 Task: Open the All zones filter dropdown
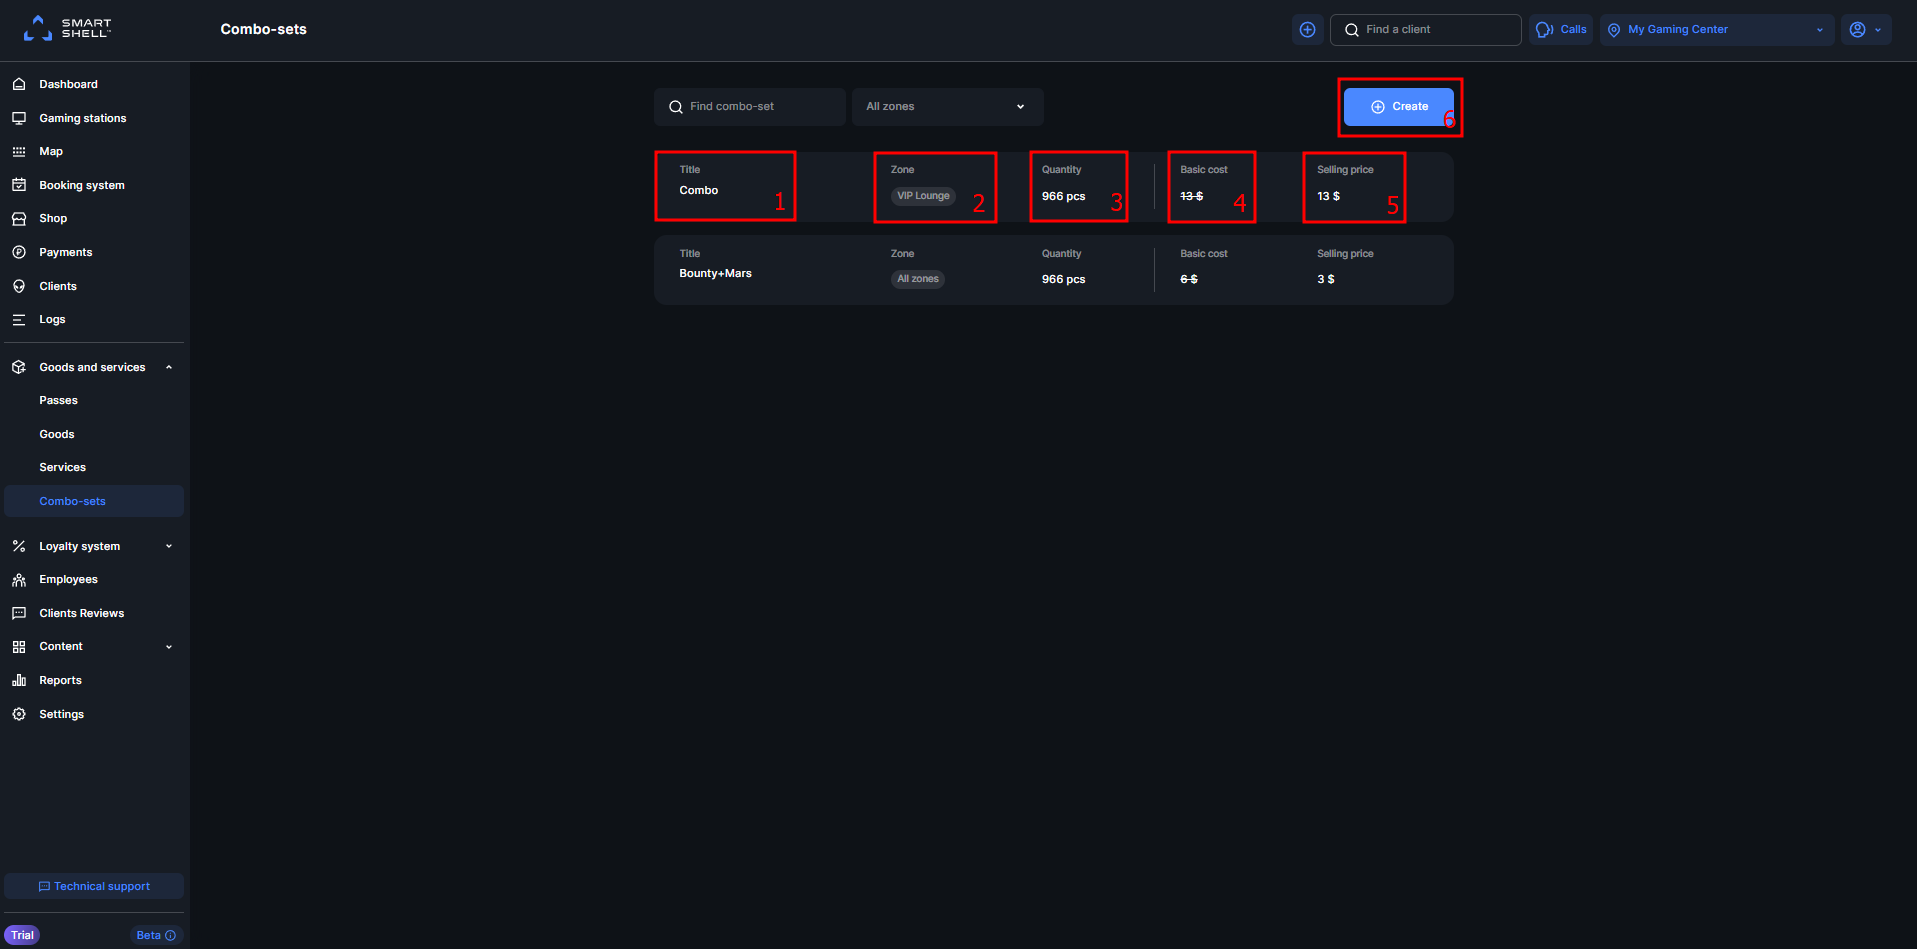pyautogui.click(x=946, y=107)
